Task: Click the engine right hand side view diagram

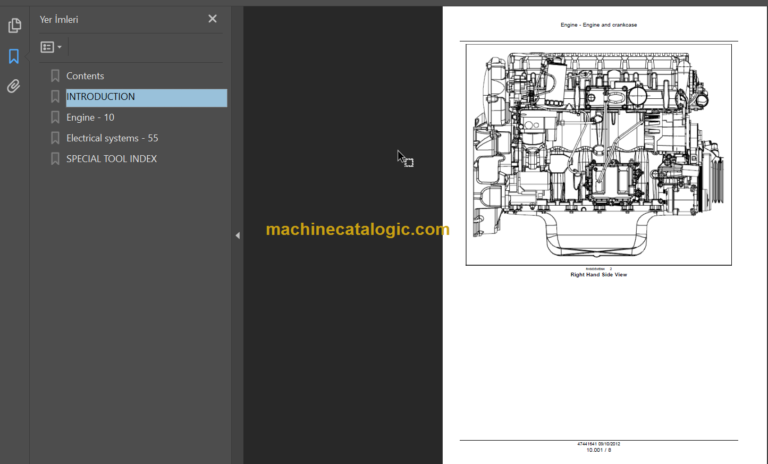Action: point(599,155)
